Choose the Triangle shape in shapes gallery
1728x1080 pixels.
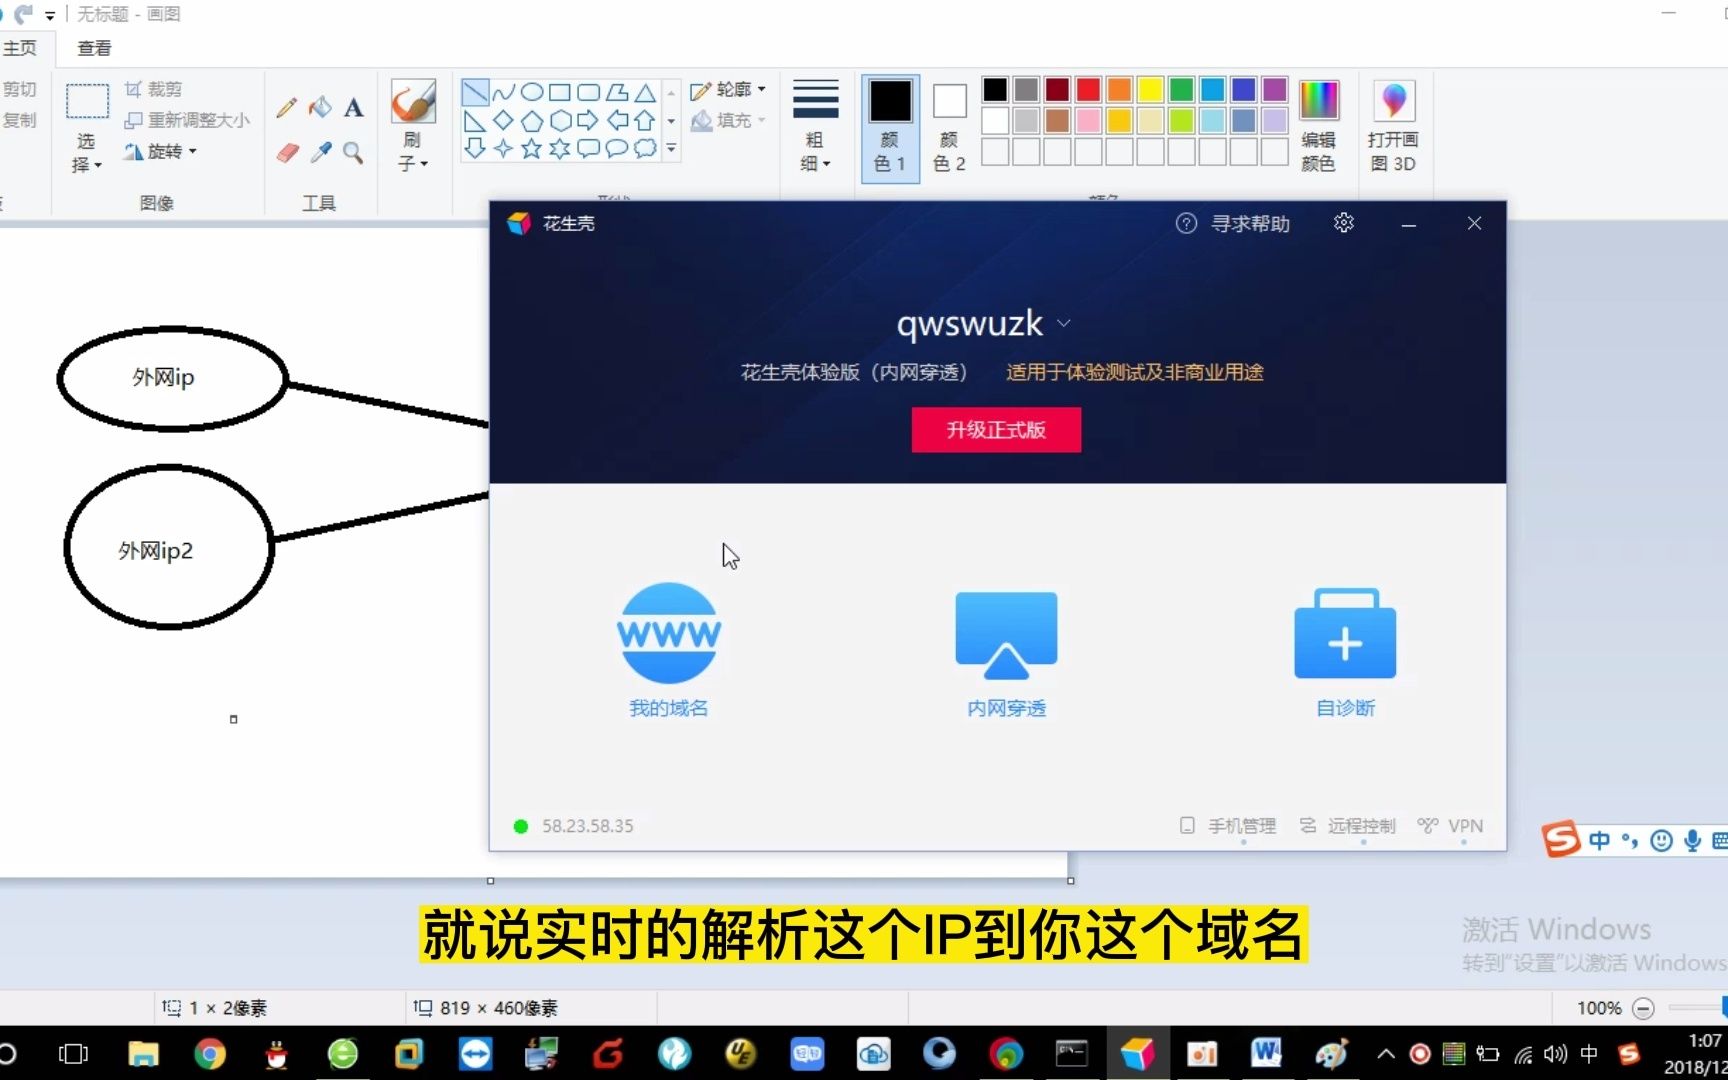pos(646,92)
